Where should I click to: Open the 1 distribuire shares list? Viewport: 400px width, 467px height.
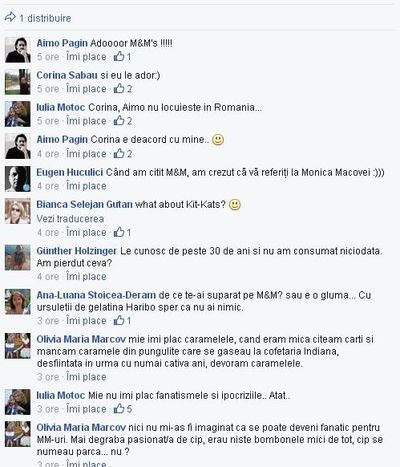pos(45,18)
